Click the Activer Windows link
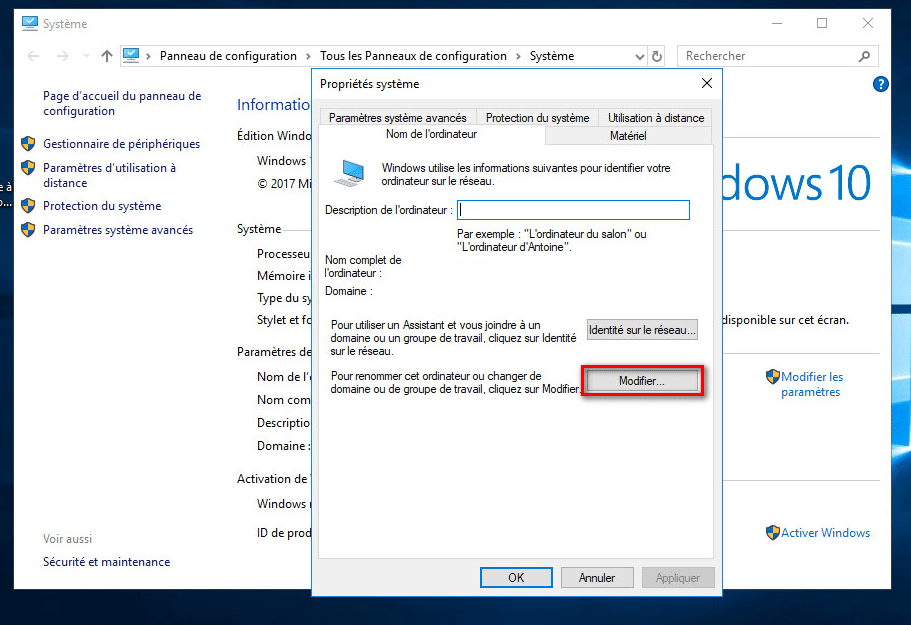911x625 pixels. (826, 533)
